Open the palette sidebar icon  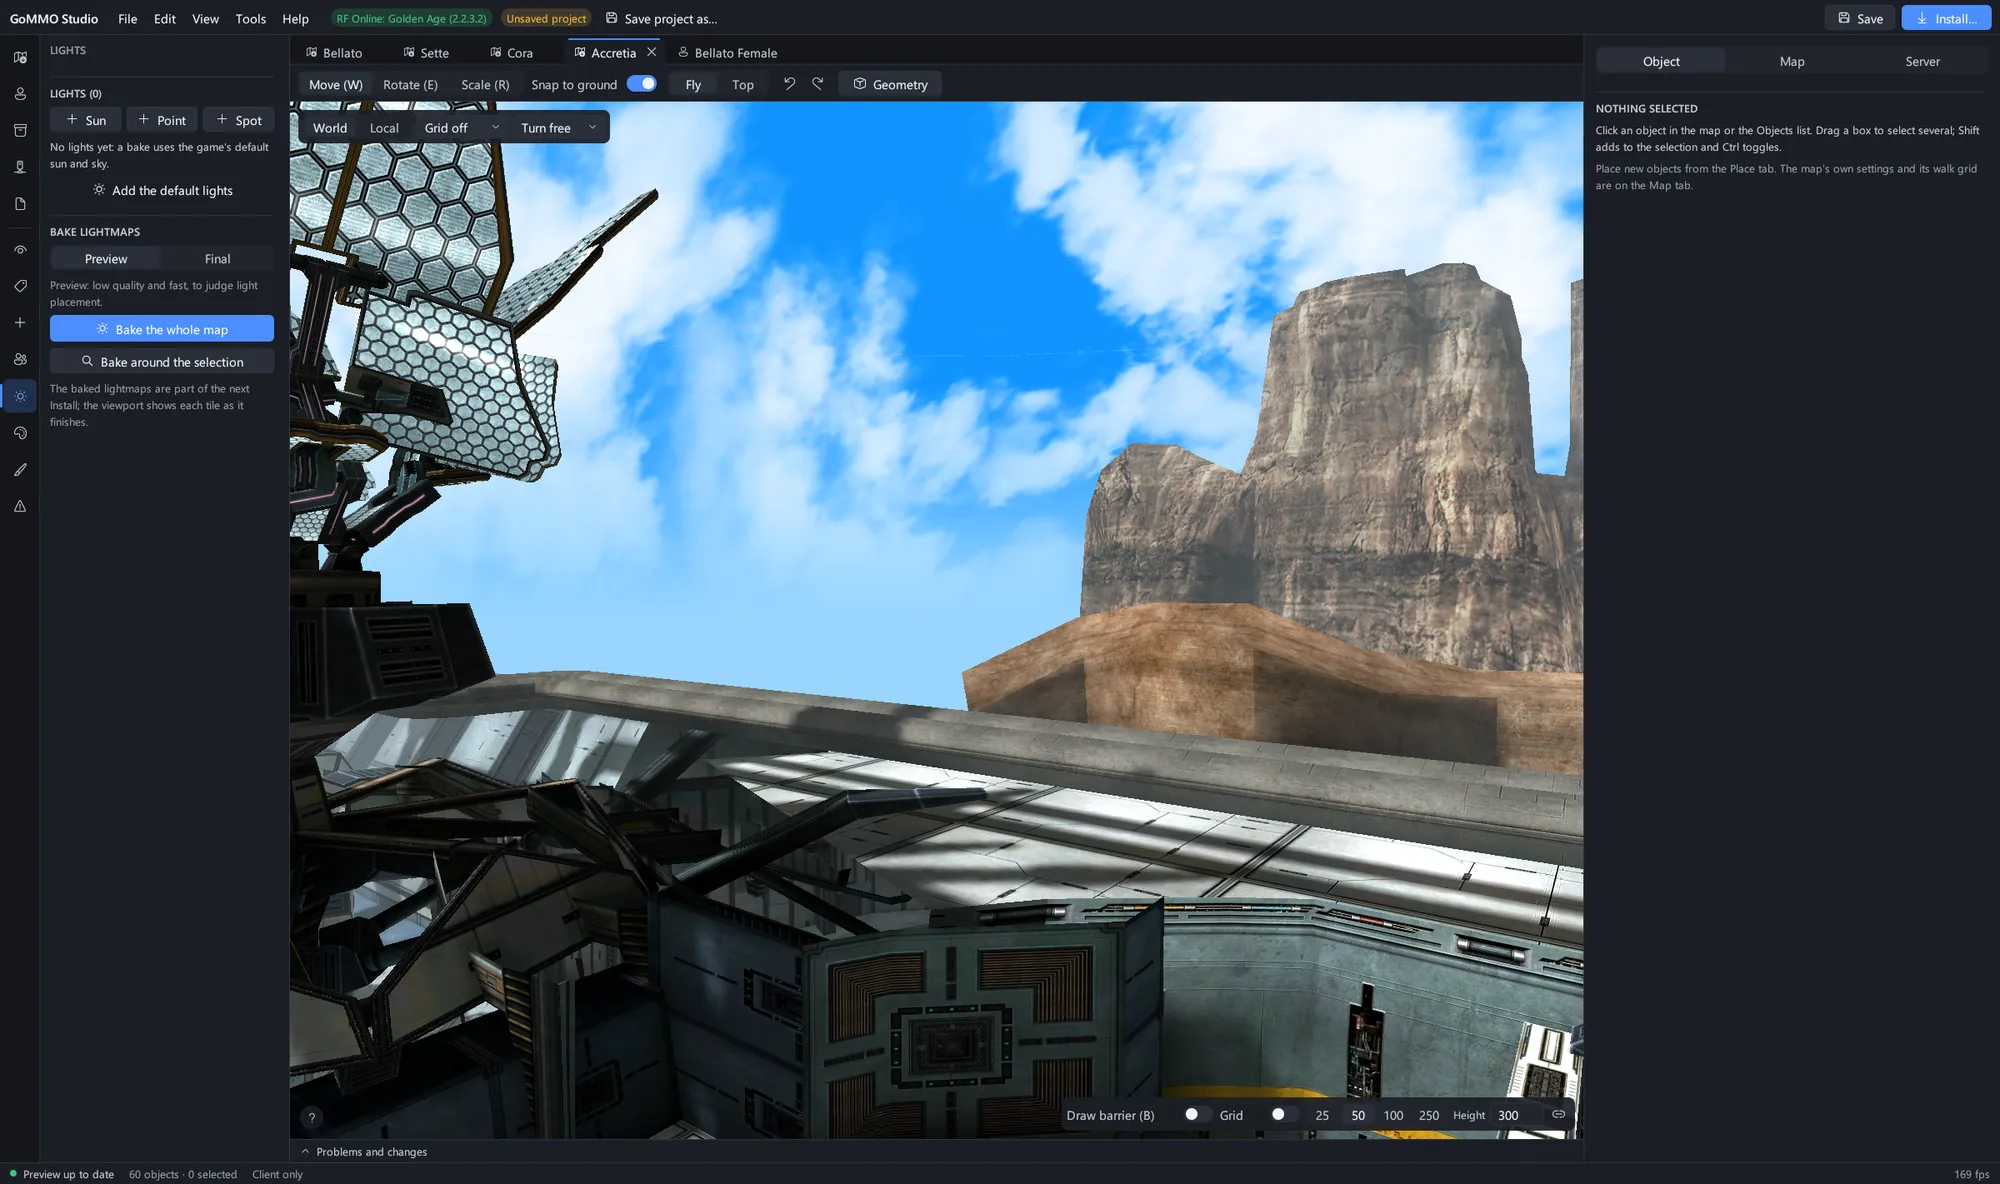coord(20,433)
